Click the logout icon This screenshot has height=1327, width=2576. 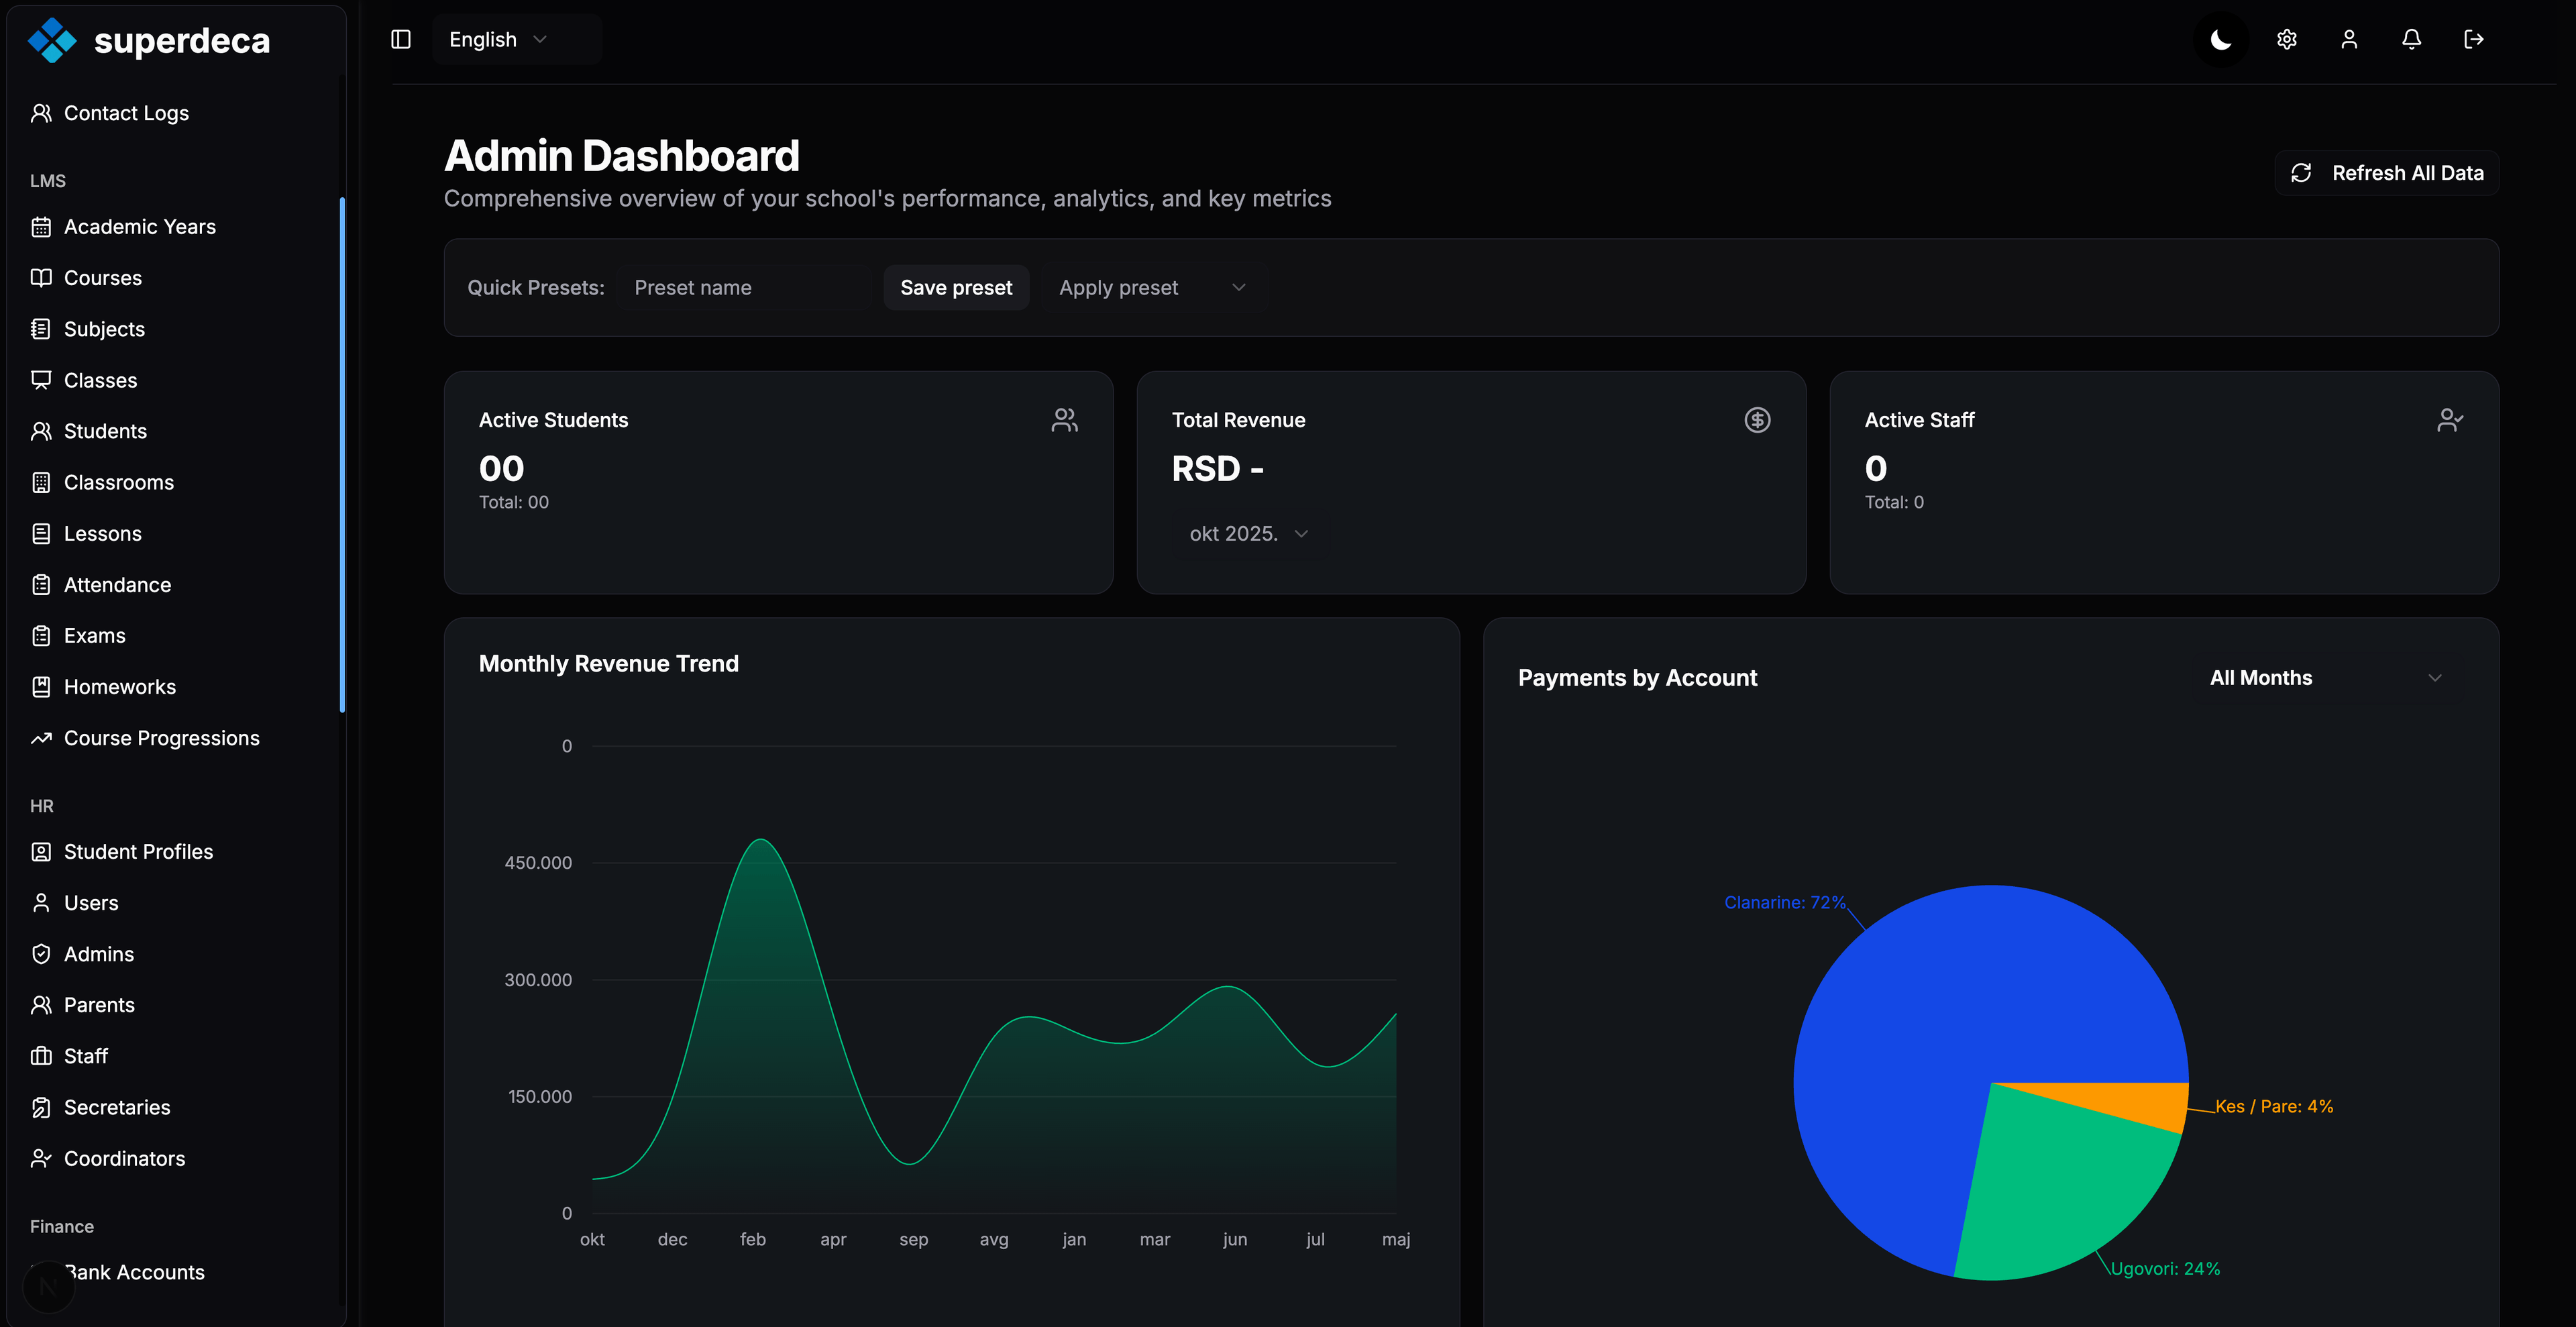(2473, 39)
